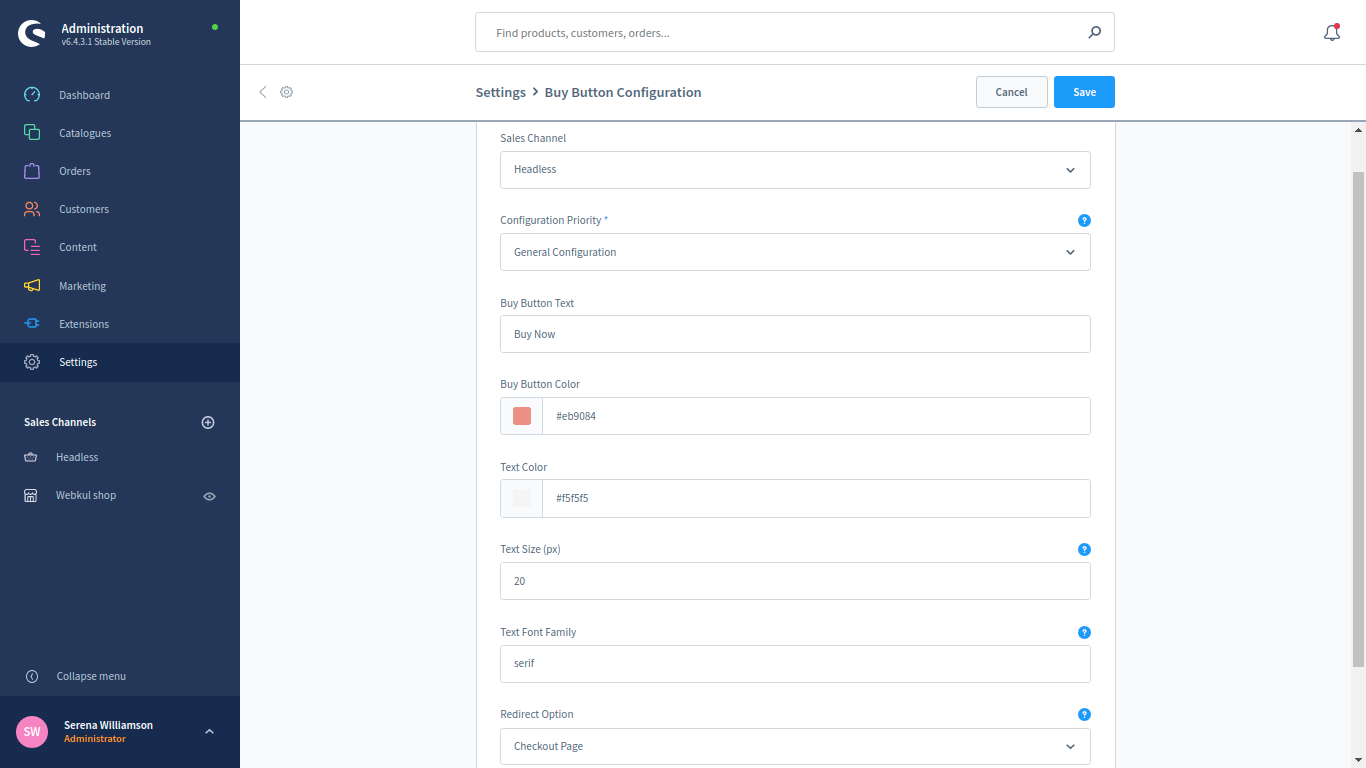1366x768 pixels.
Task: Click the Settings menu label
Action: coord(78,362)
